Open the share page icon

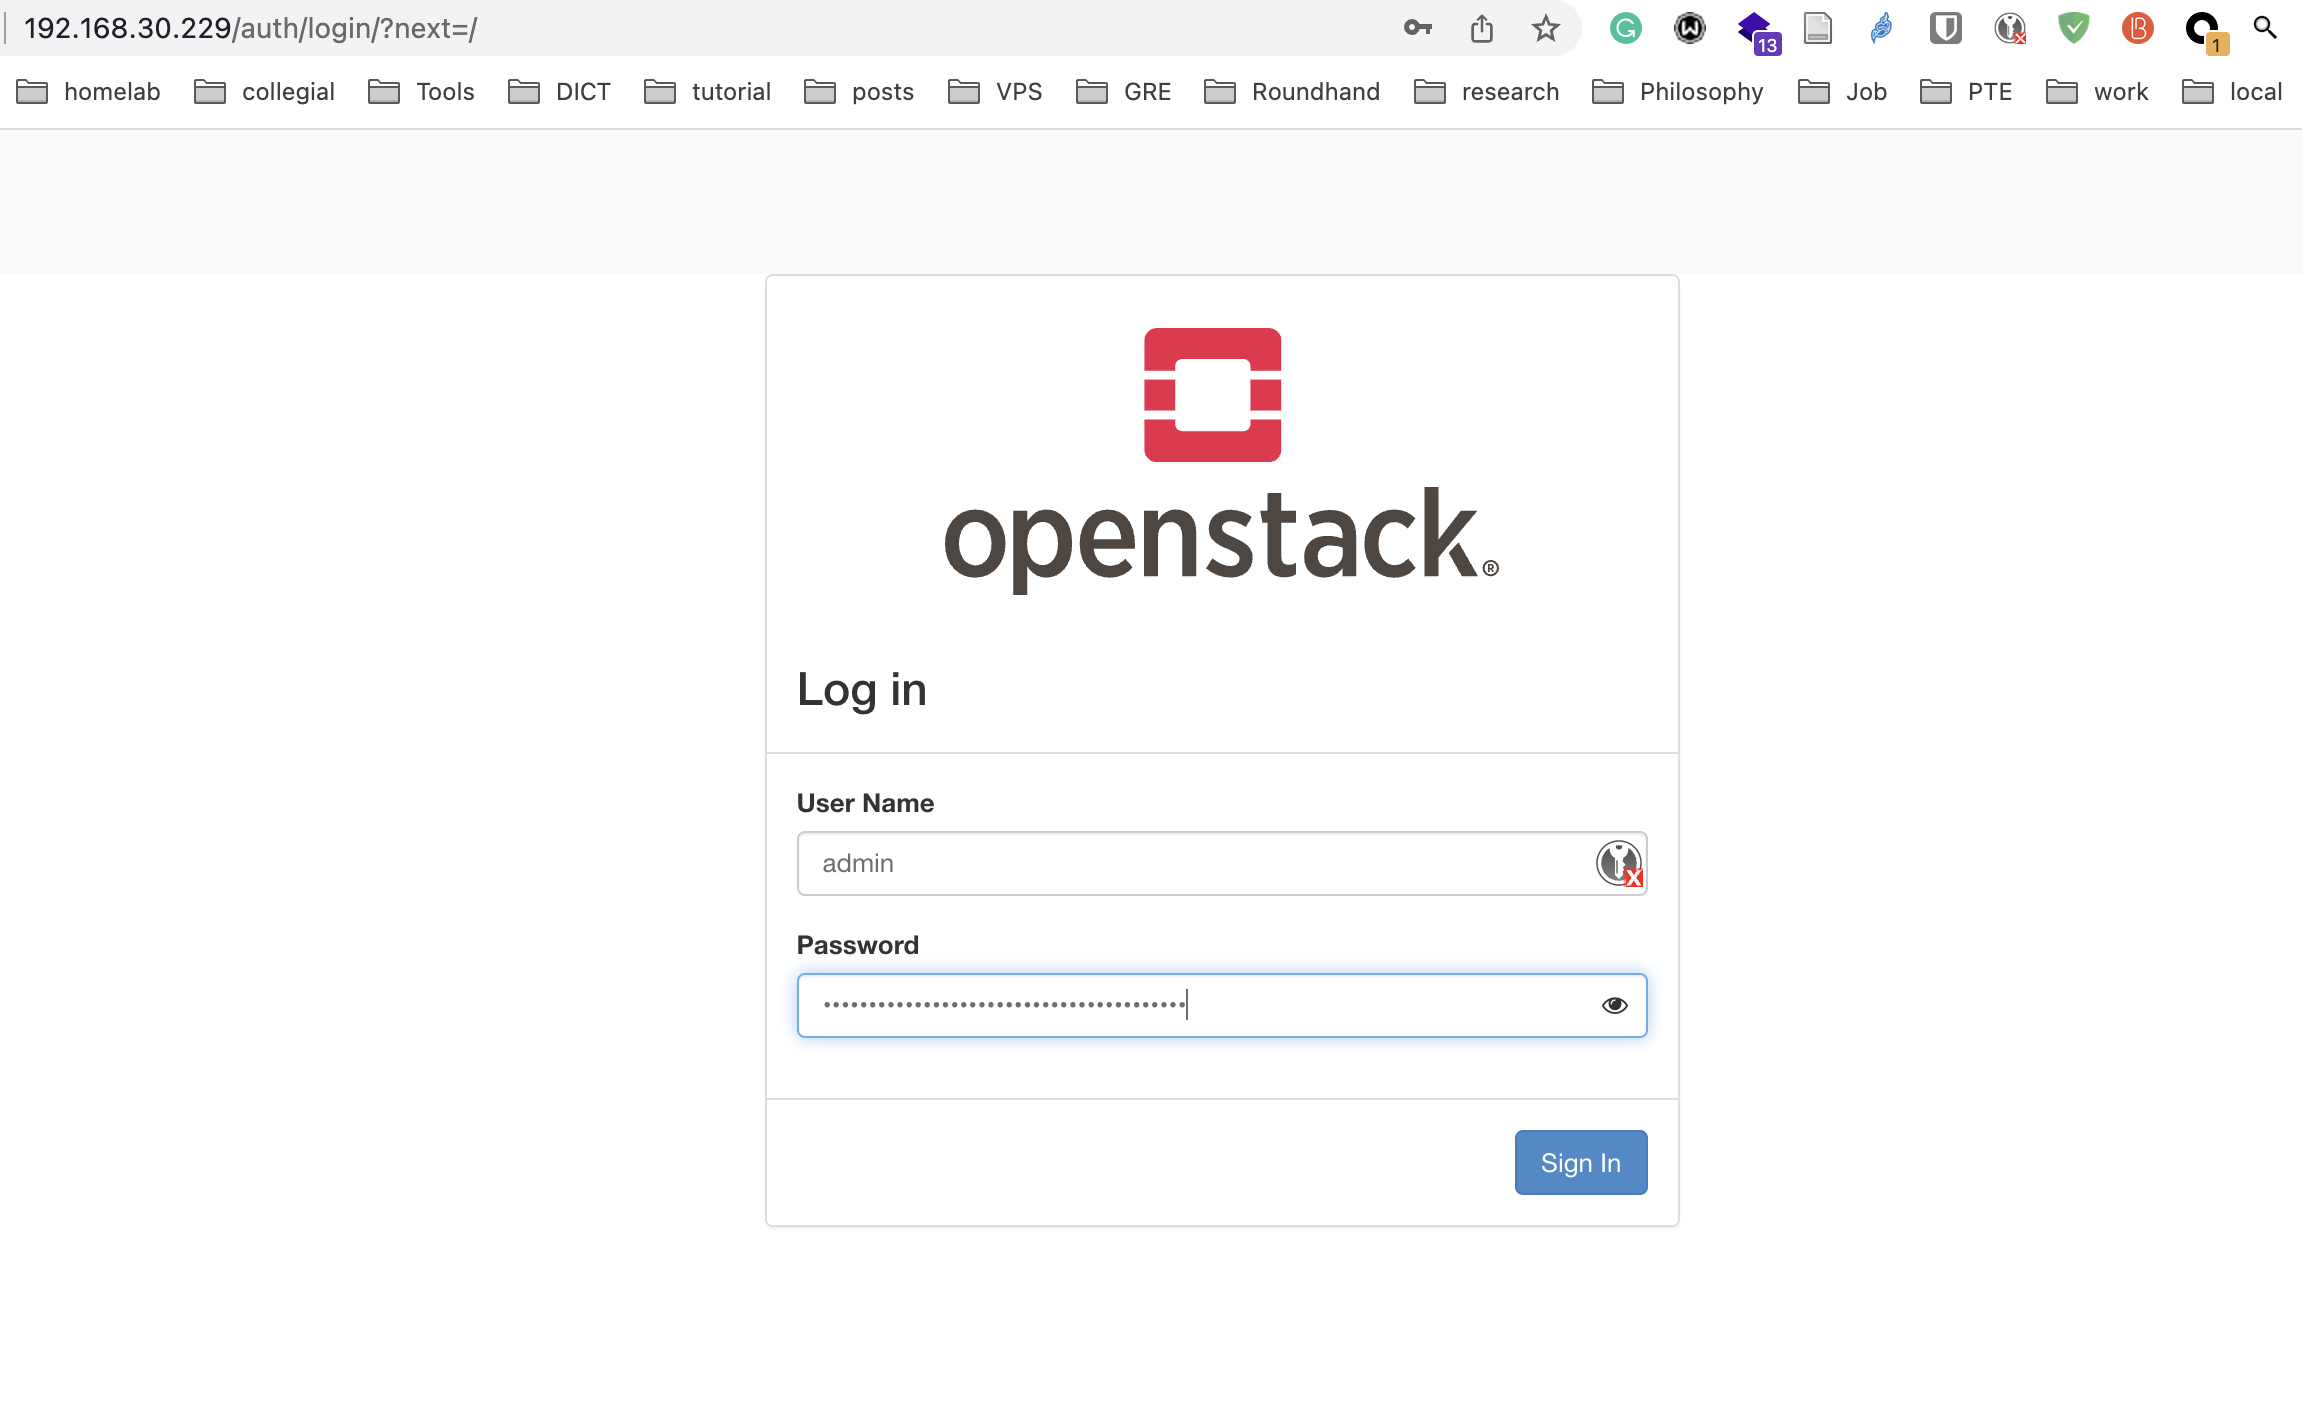click(x=1481, y=28)
